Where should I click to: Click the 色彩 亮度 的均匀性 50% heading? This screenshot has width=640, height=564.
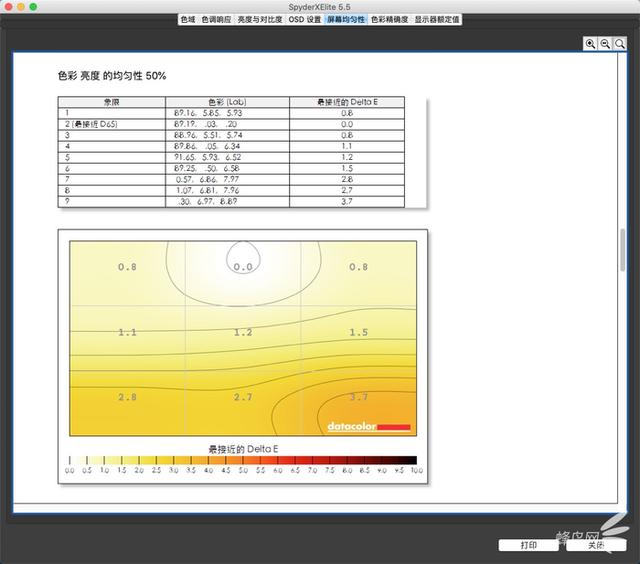(112, 75)
